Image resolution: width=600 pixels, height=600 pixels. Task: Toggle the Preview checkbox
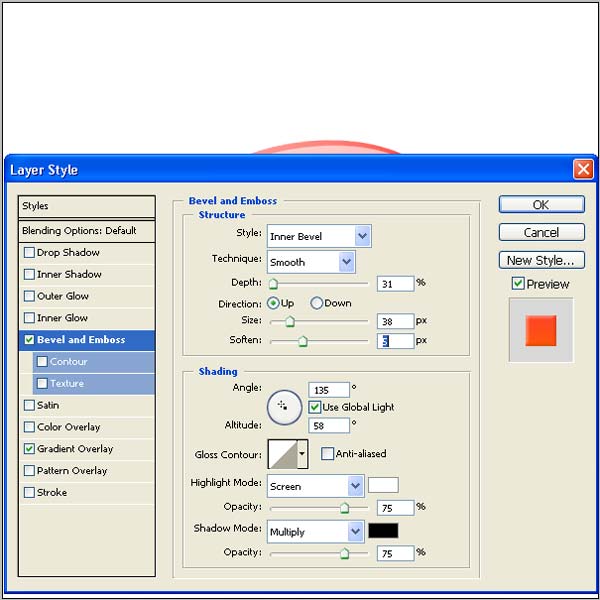click(518, 284)
